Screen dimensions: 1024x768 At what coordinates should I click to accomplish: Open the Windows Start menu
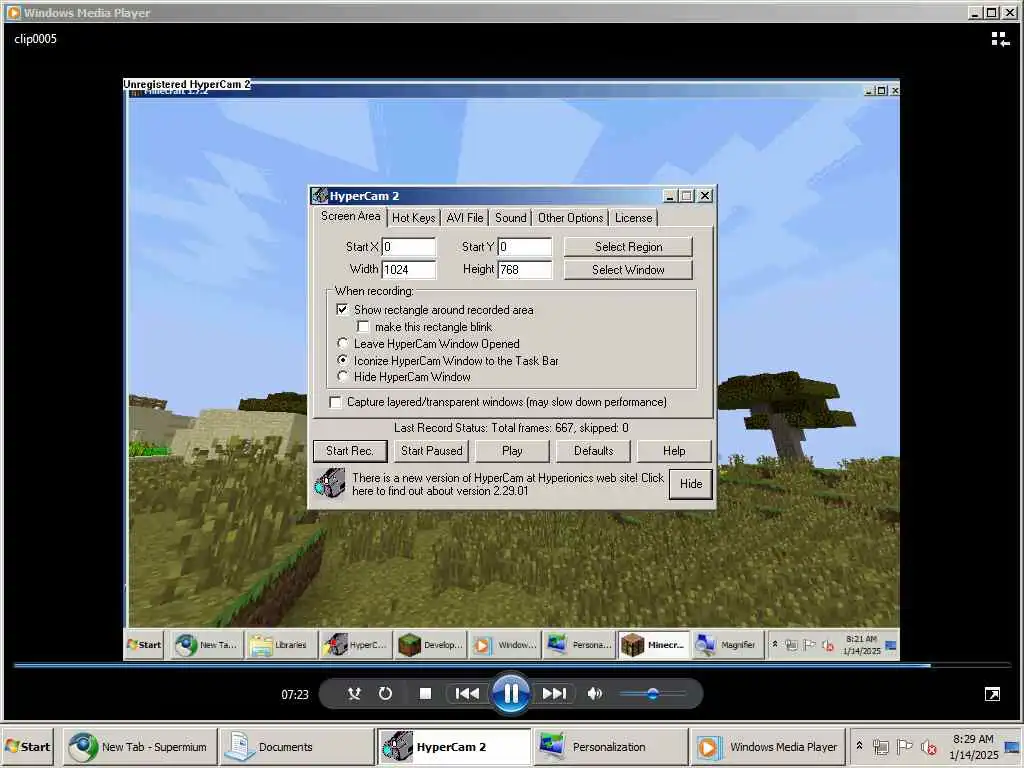[29, 746]
